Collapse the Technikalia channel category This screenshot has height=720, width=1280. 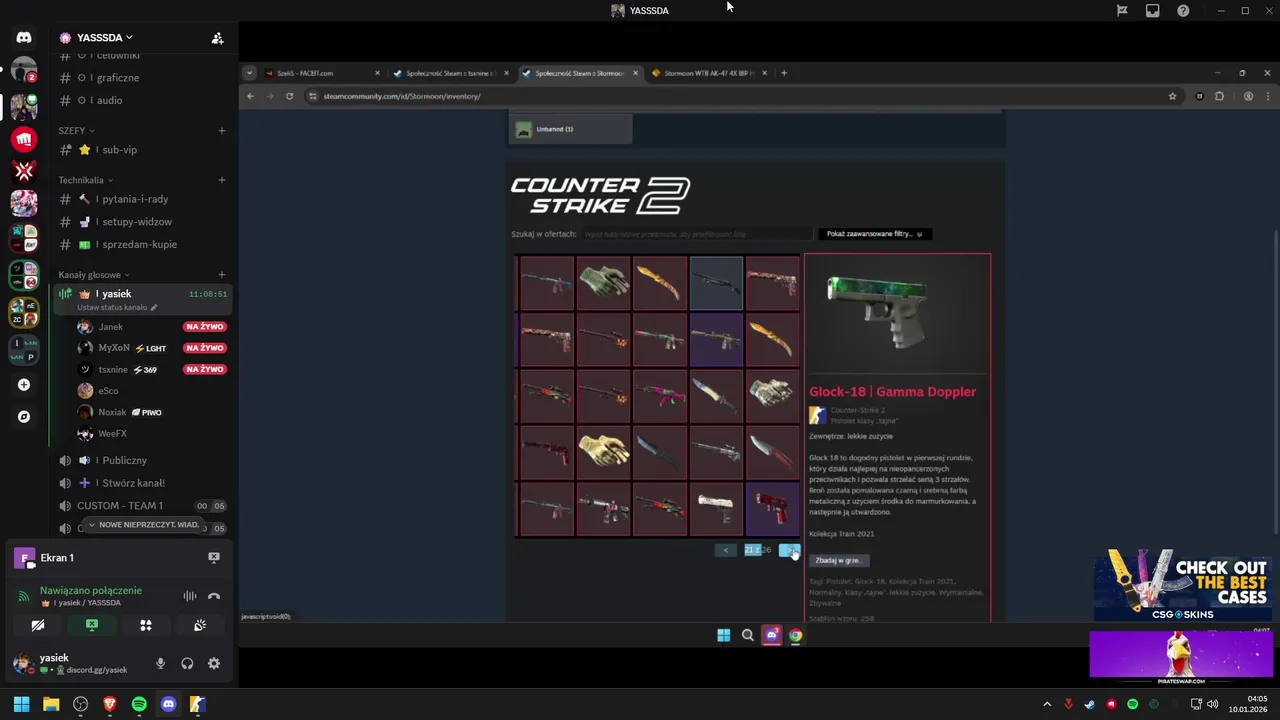pyautogui.click(x=85, y=180)
